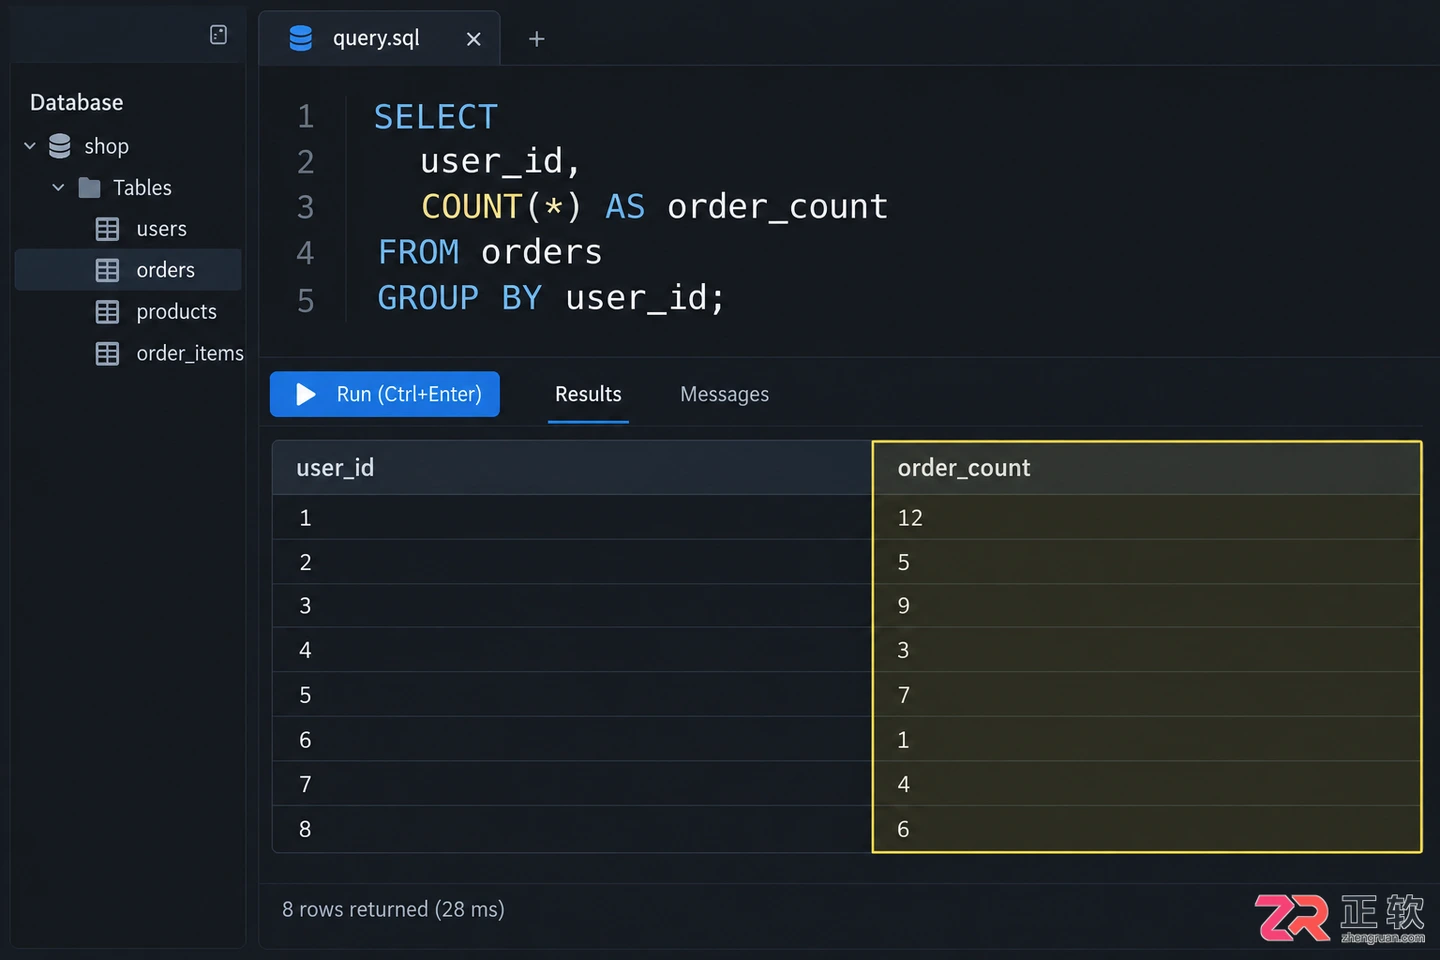Click the Tables folder label

click(x=142, y=187)
